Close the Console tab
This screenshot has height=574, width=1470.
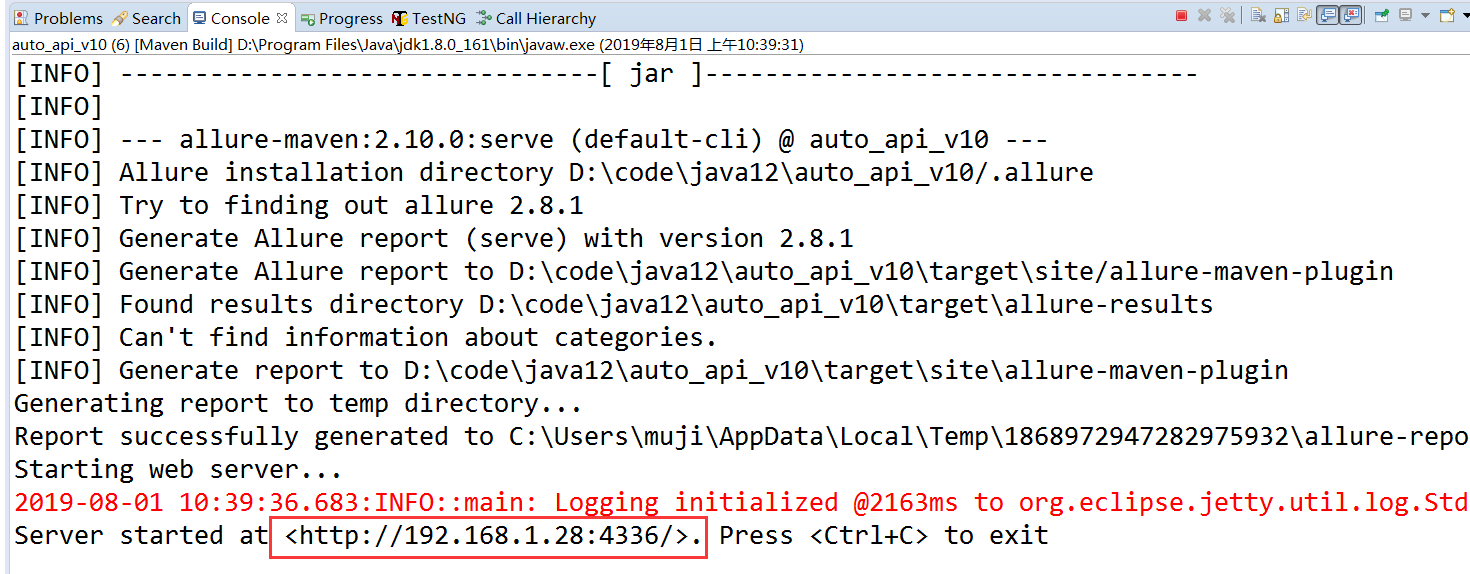pyautogui.click(x=282, y=17)
